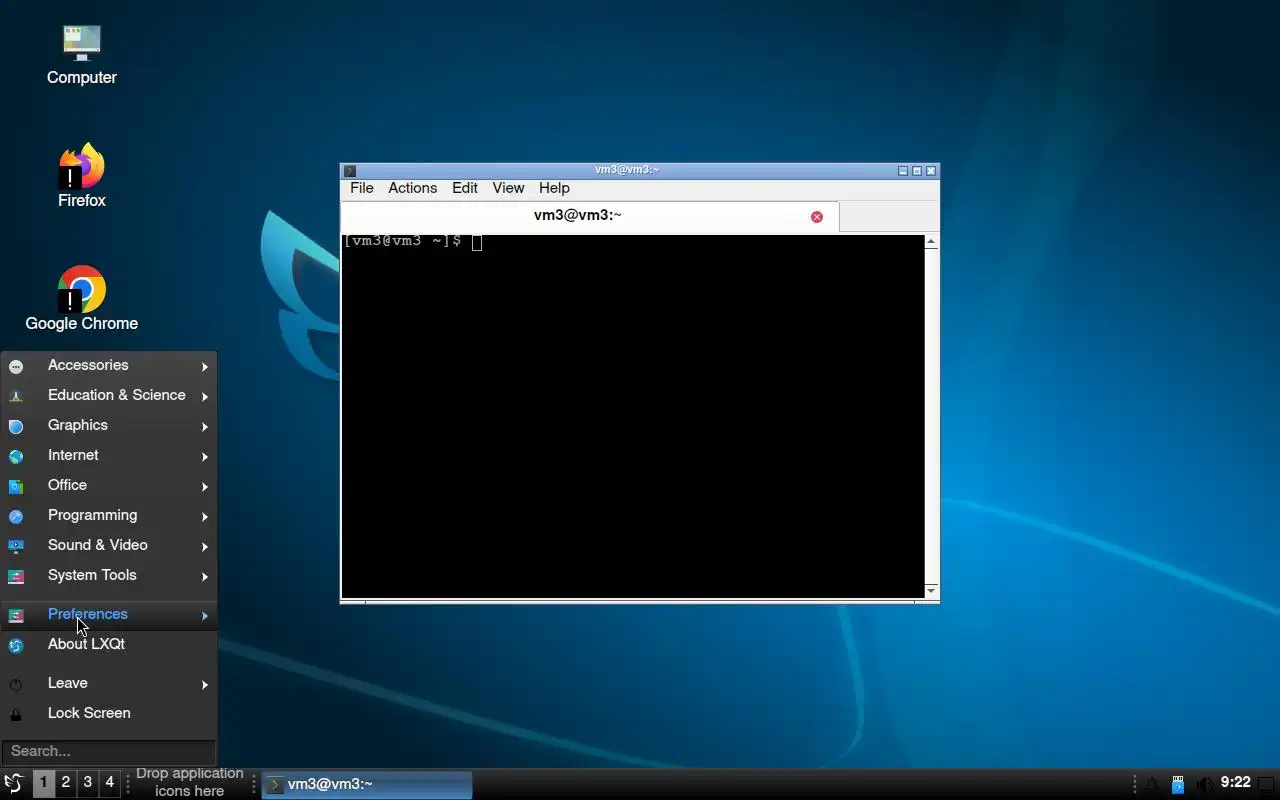
Task: Launch Firefox from the desktop
Action: (82, 176)
